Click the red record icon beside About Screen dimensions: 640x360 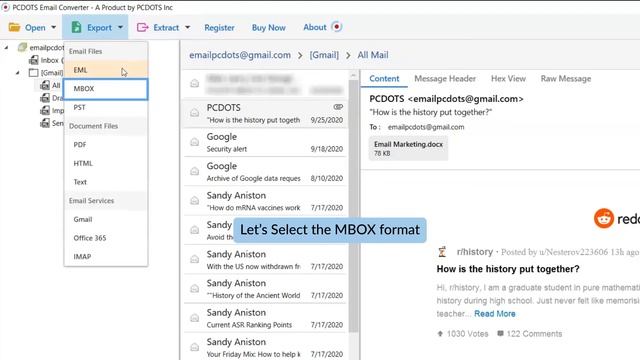337,27
